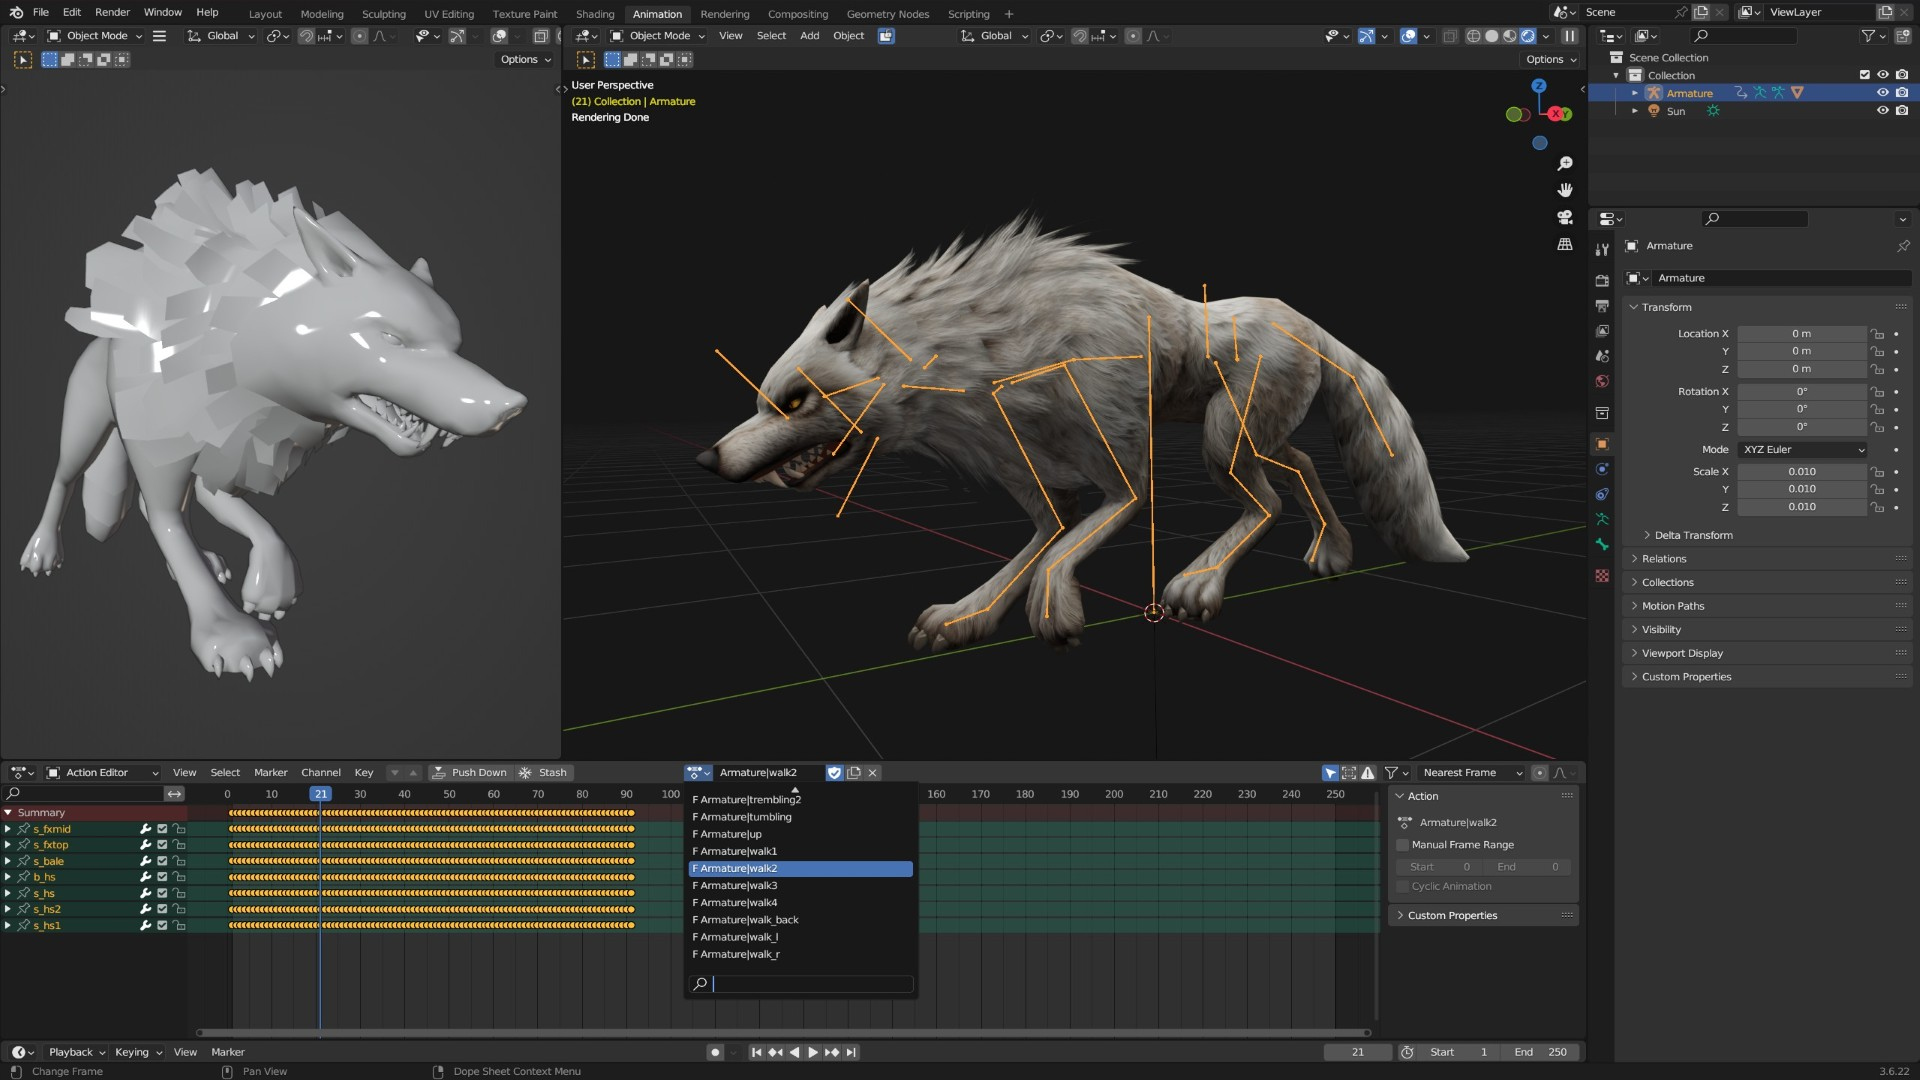Expand the Delta Transform panel
Screen dimensions: 1920x1080
(1693, 536)
